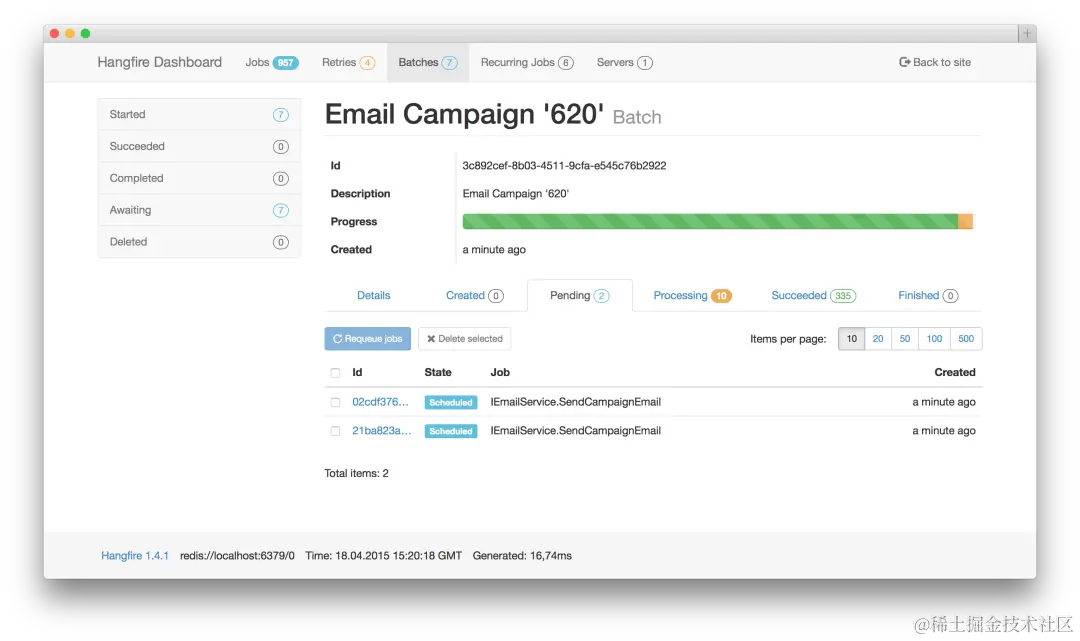Screen dimensions: 1080x641
Task: Select the Started batches sidebar item
Action: pyautogui.click(x=199, y=114)
